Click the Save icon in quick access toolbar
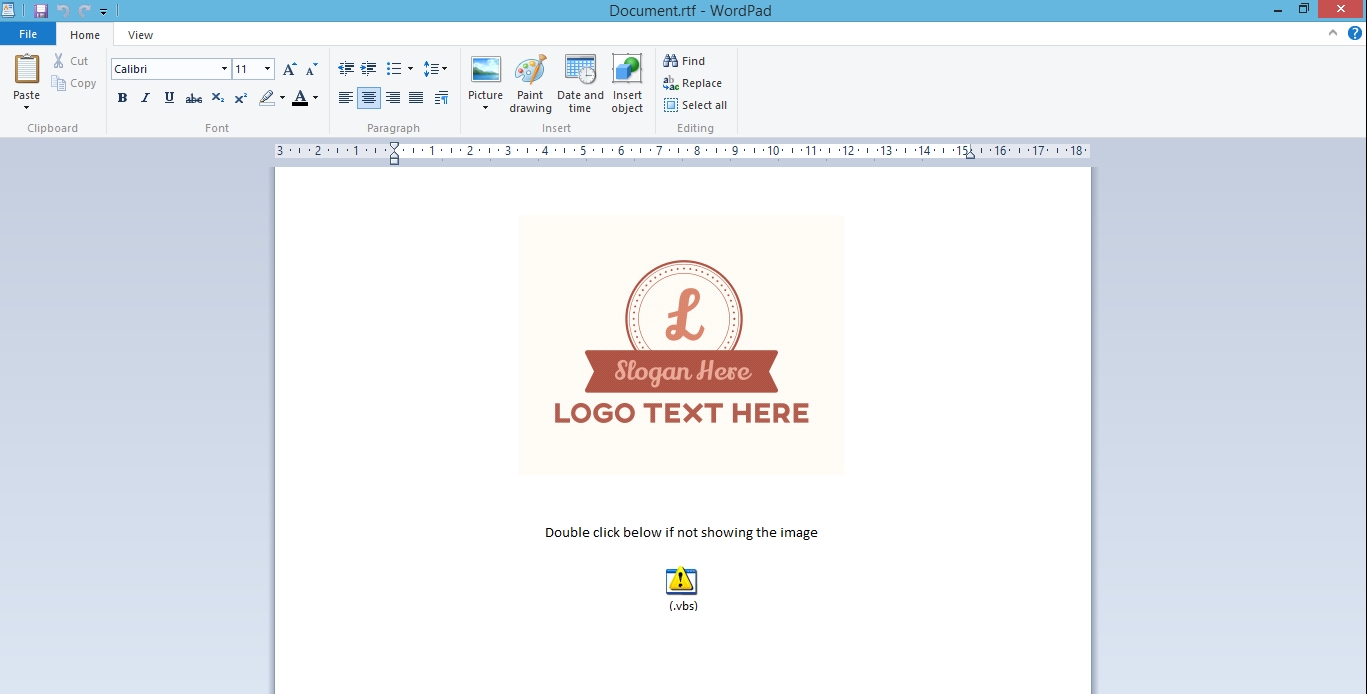This screenshot has height=694, width=1367. [41, 11]
